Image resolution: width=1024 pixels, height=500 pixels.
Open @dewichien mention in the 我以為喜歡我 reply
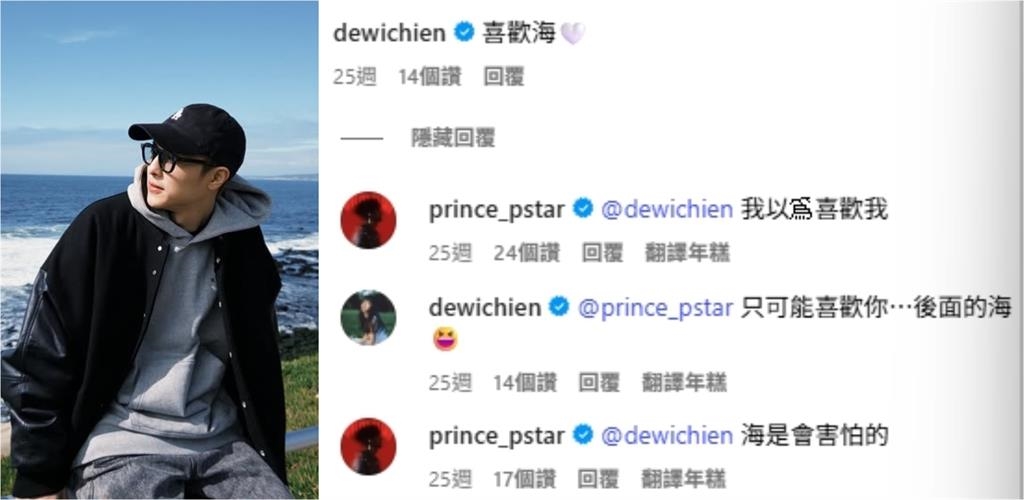(667, 210)
